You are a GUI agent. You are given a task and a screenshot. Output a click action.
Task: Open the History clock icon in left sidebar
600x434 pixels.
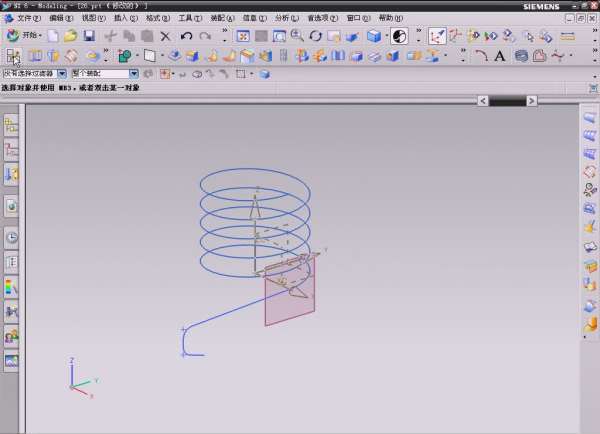[x=12, y=238]
